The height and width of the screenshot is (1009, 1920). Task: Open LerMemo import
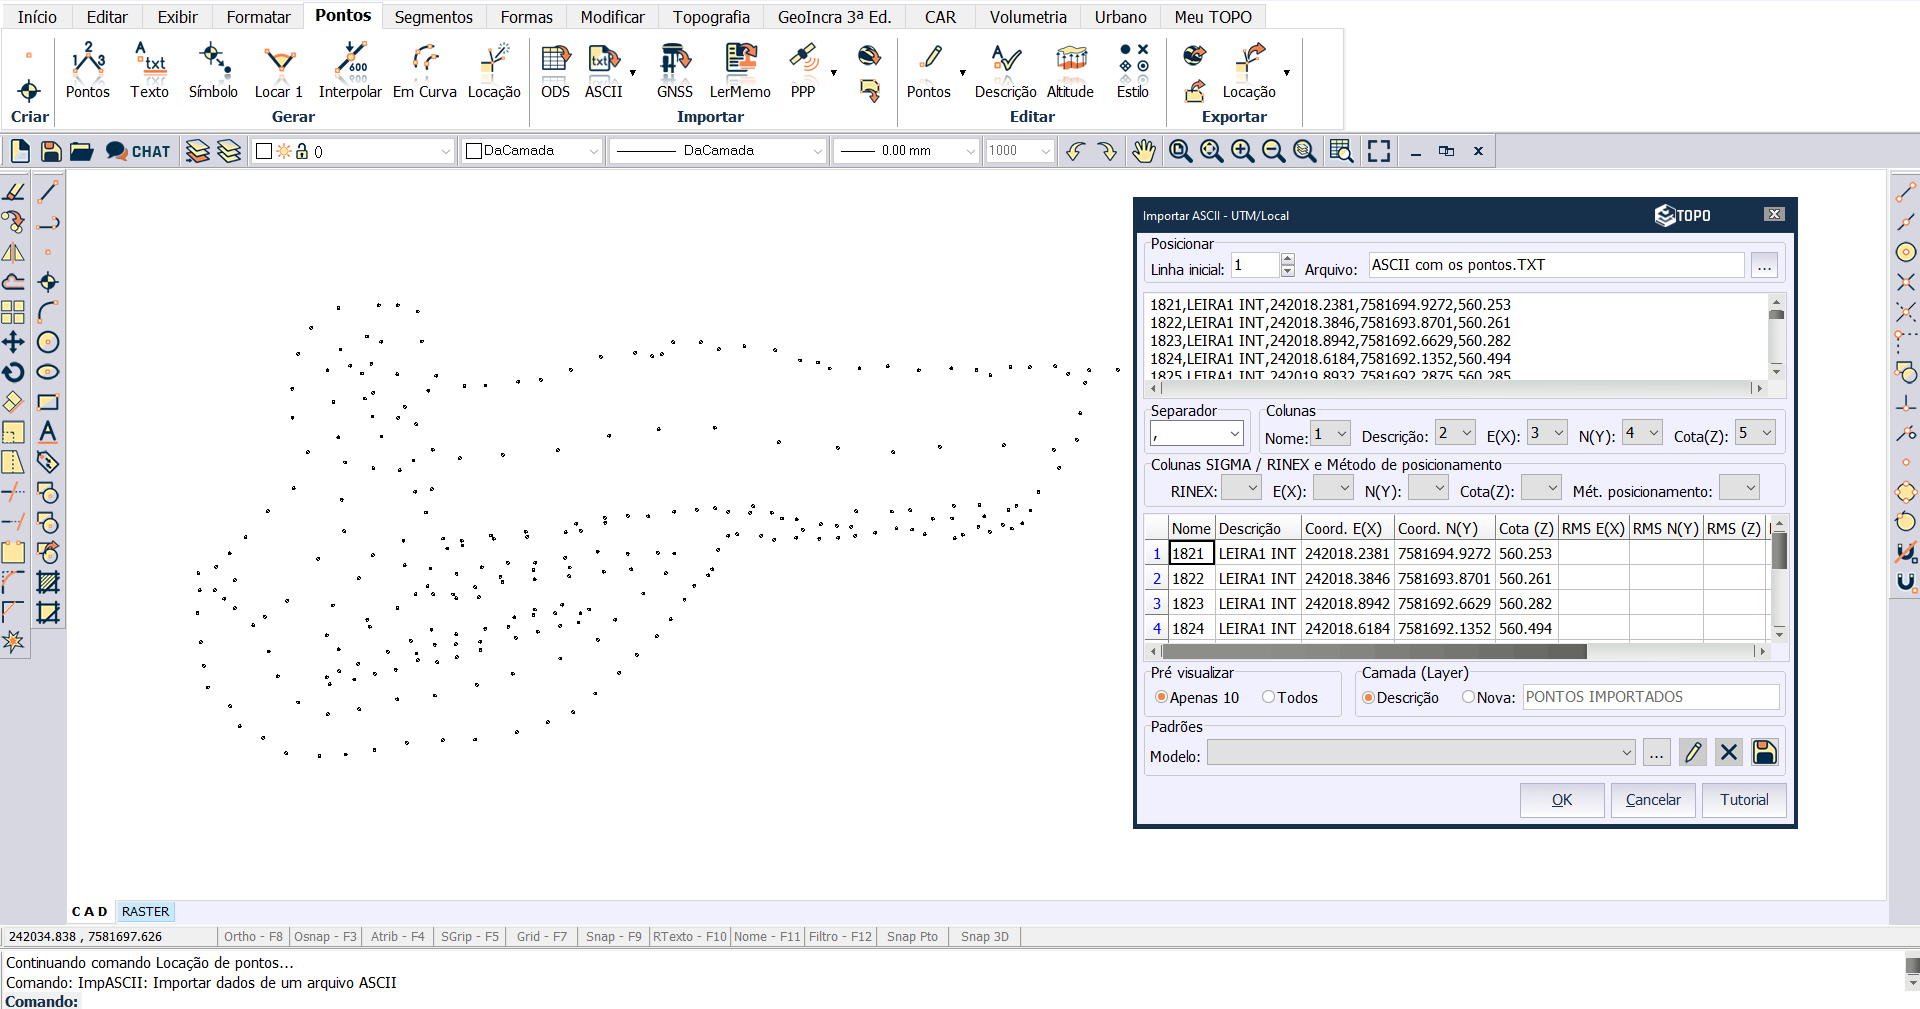coord(740,71)
